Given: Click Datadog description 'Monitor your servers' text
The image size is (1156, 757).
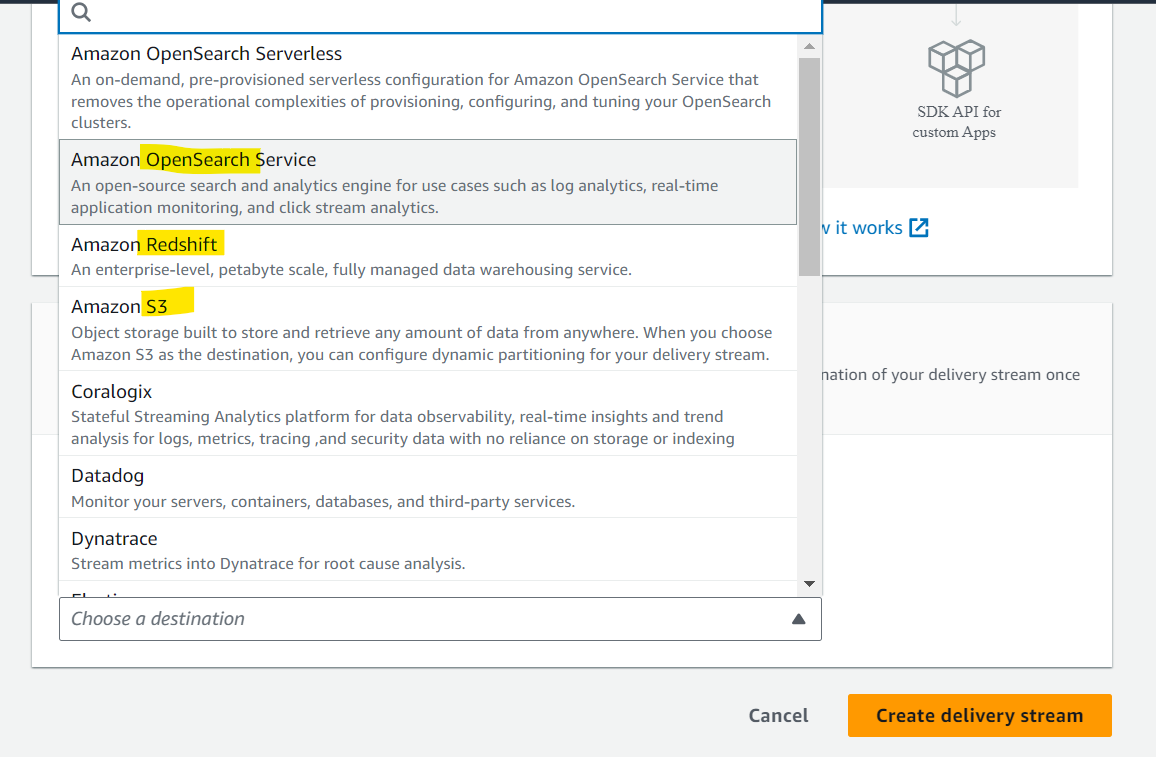Looking at the screenshot, I should (323, 502).
